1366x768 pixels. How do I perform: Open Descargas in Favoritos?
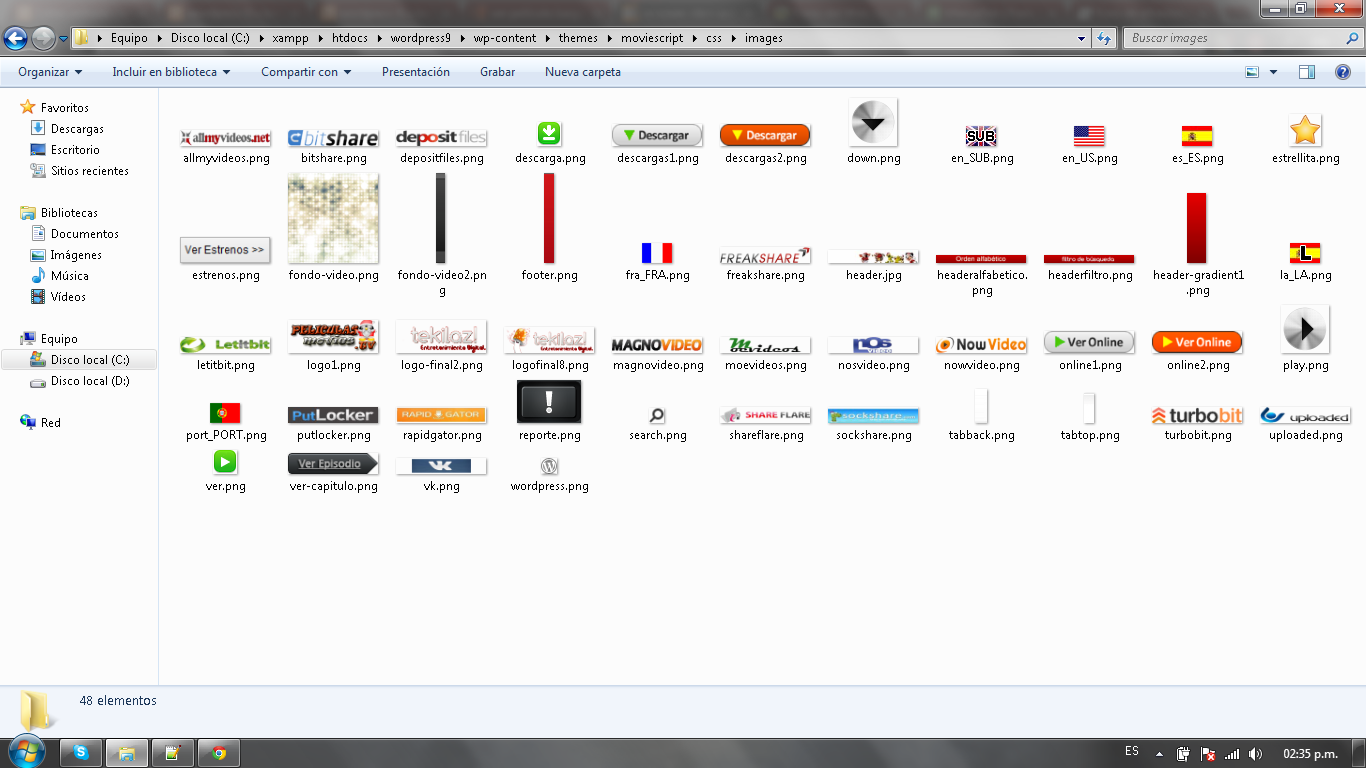click(77, 129)
